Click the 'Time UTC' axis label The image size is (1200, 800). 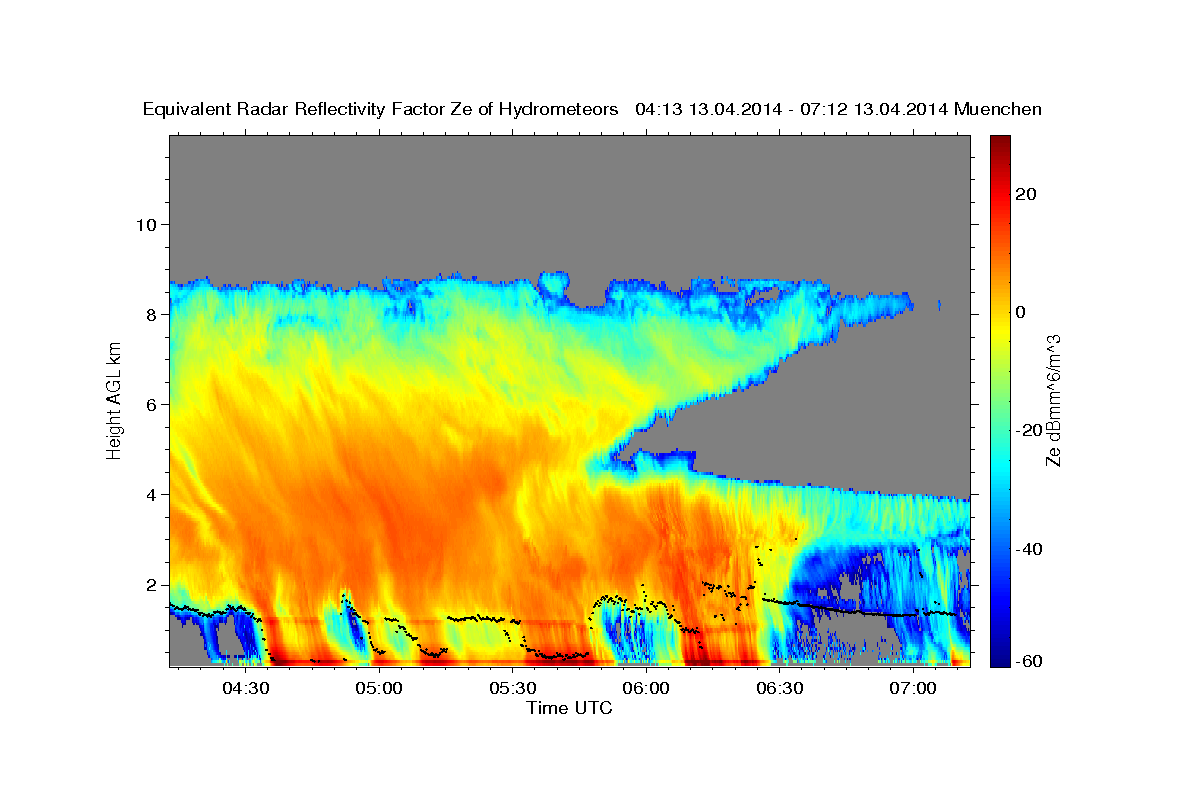tap(569, 708)
